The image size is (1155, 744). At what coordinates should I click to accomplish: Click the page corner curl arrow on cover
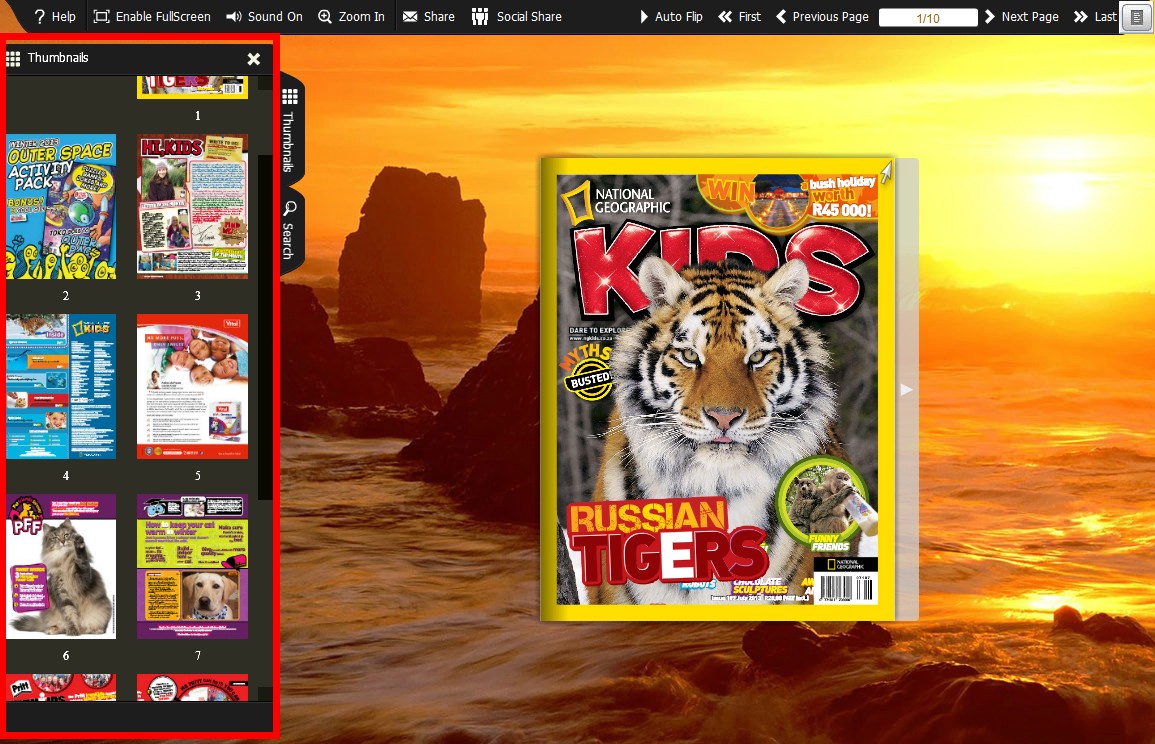pyautogui.click(x=886, y=172)
